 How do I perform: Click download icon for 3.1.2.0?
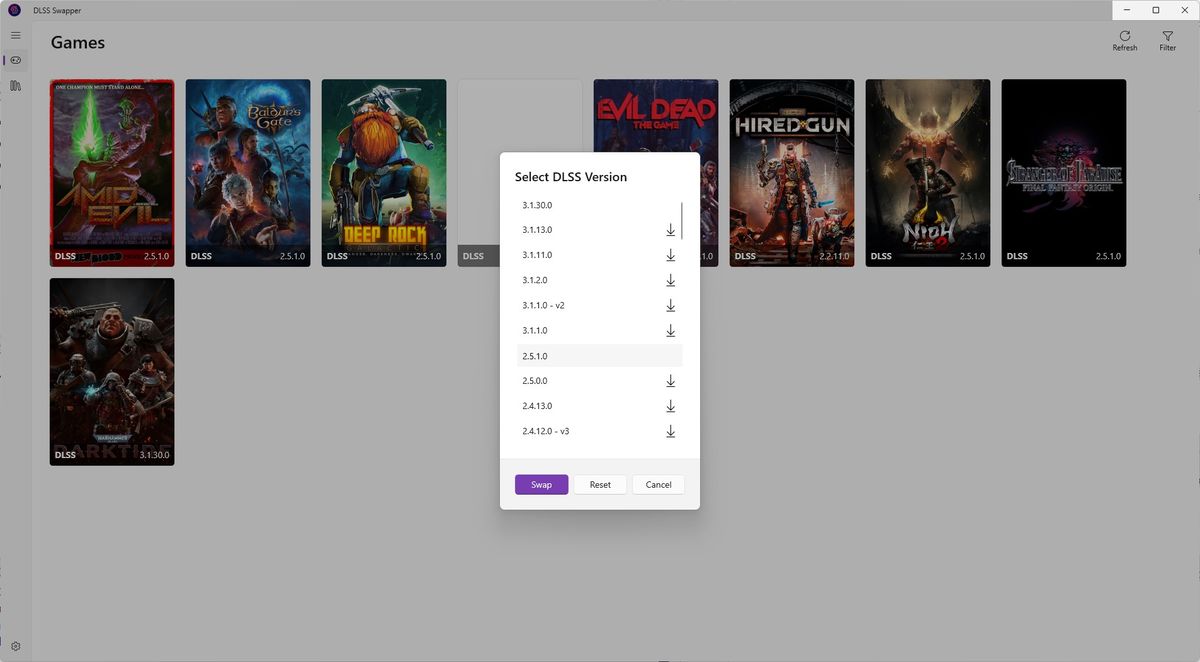tap(670, 280)
